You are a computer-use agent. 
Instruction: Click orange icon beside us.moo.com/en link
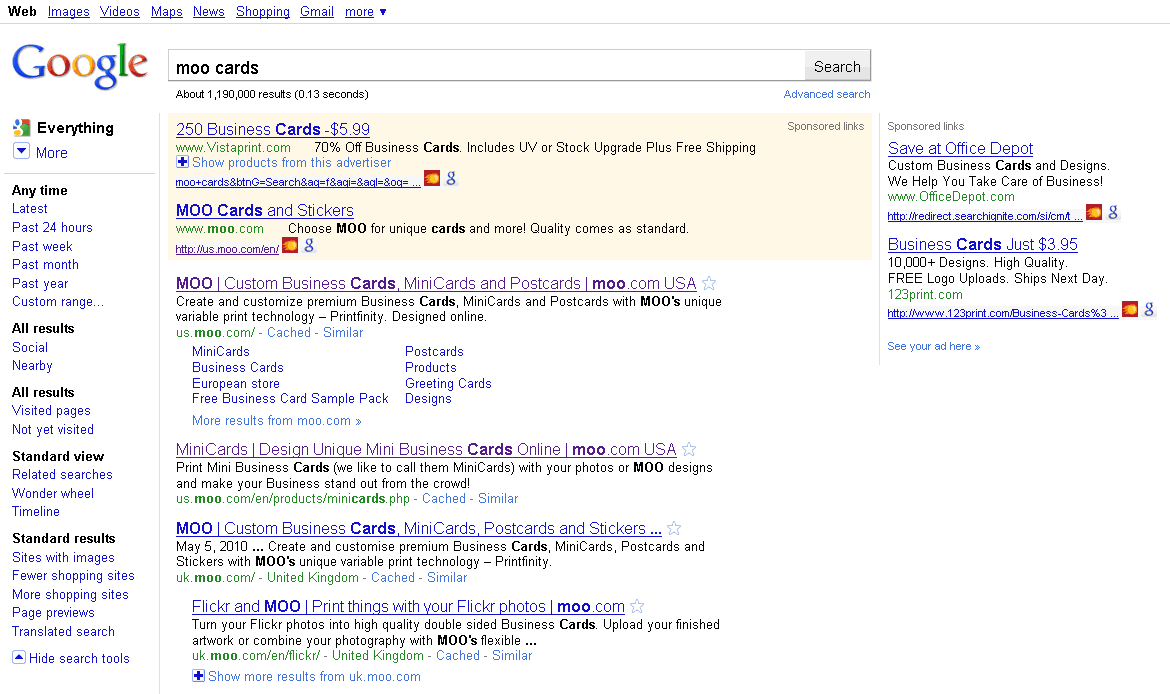(290, 246)
